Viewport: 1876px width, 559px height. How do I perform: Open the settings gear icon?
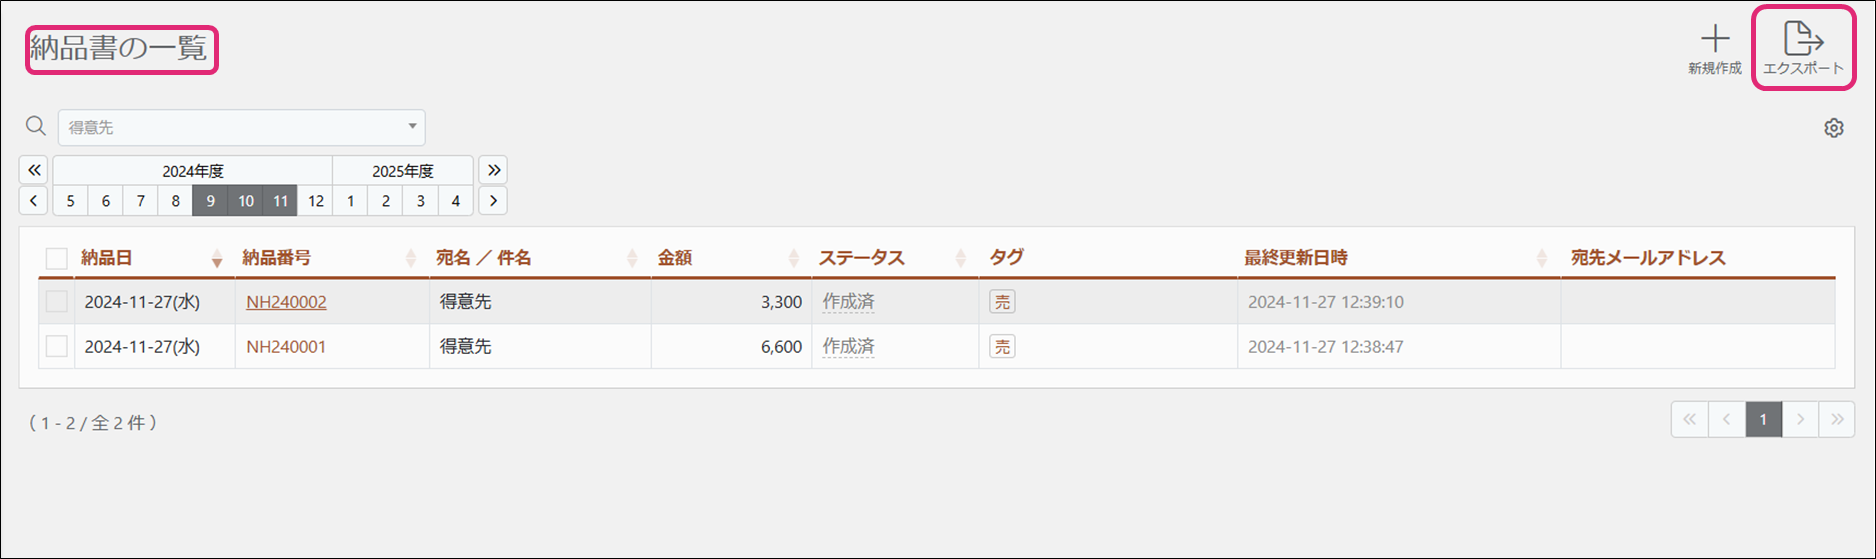point(1833,128)
